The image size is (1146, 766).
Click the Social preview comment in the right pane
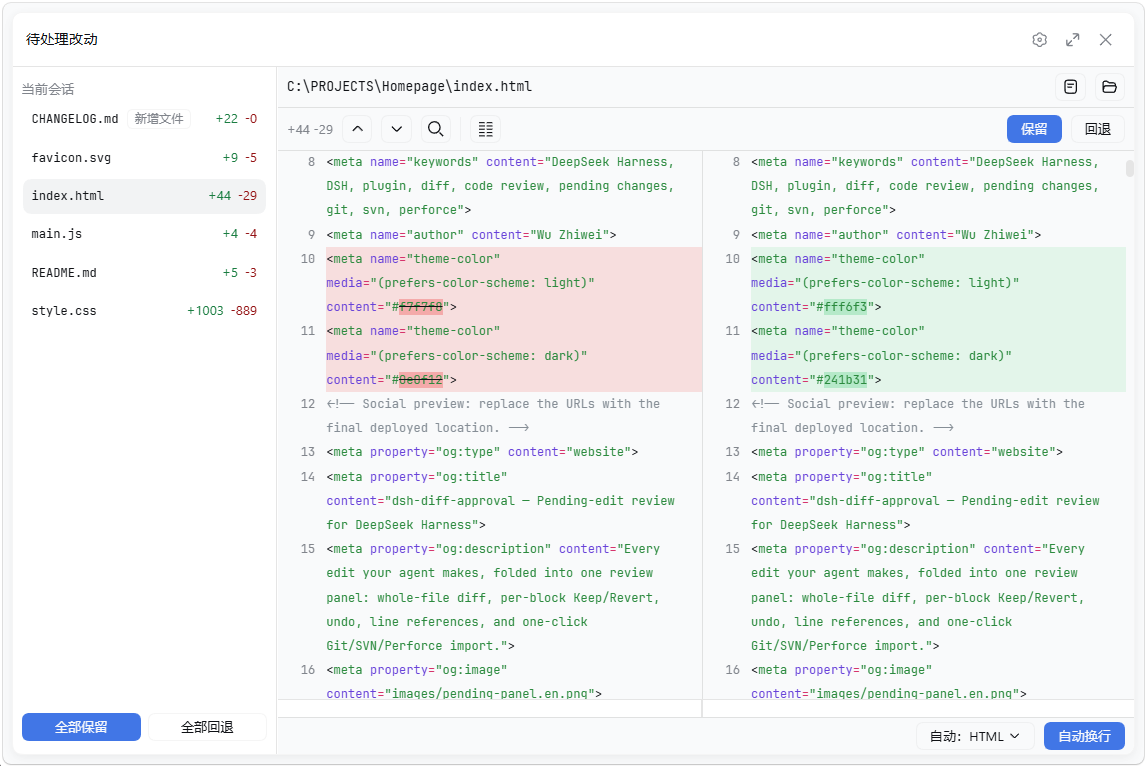click(x=918, y=416)
